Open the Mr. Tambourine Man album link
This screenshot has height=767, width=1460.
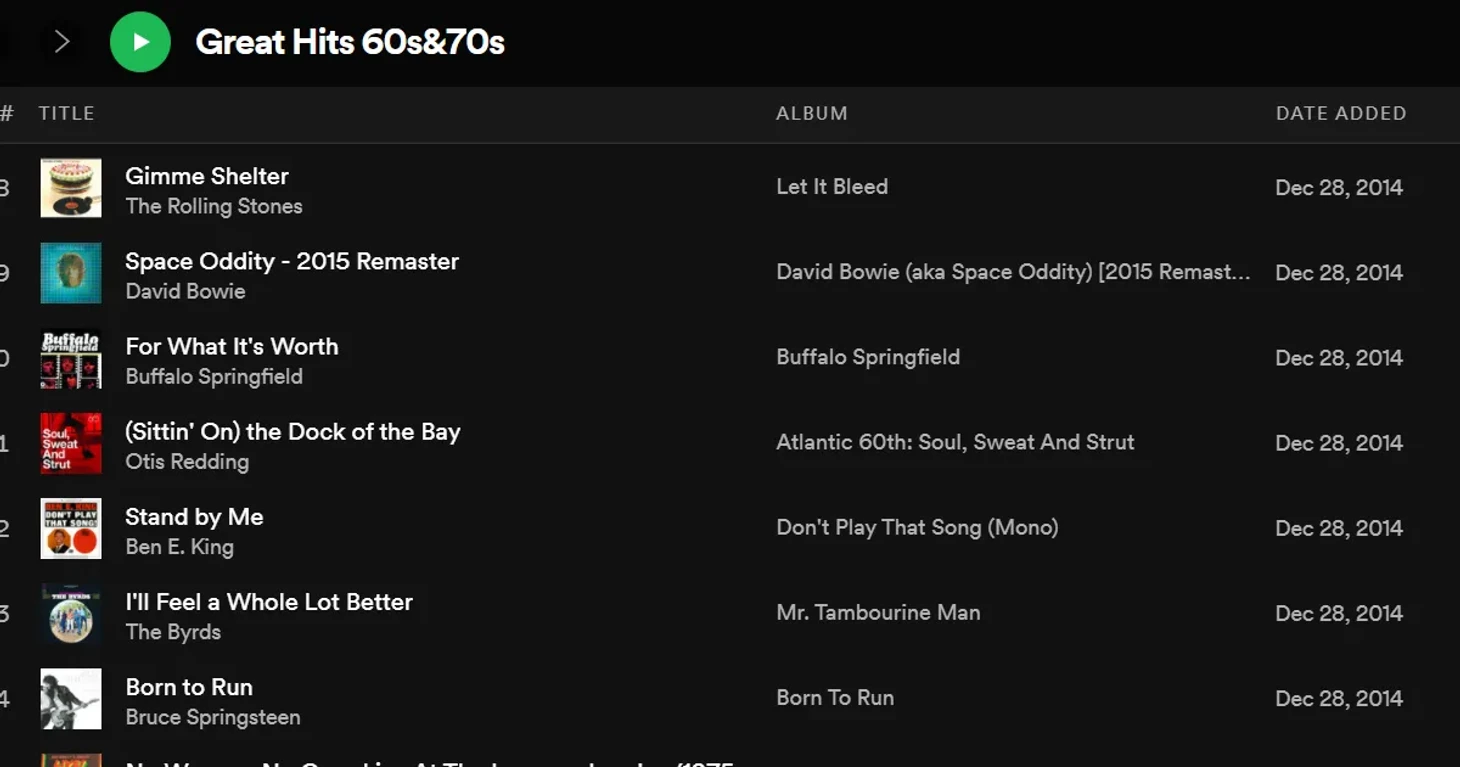point(878,612)
